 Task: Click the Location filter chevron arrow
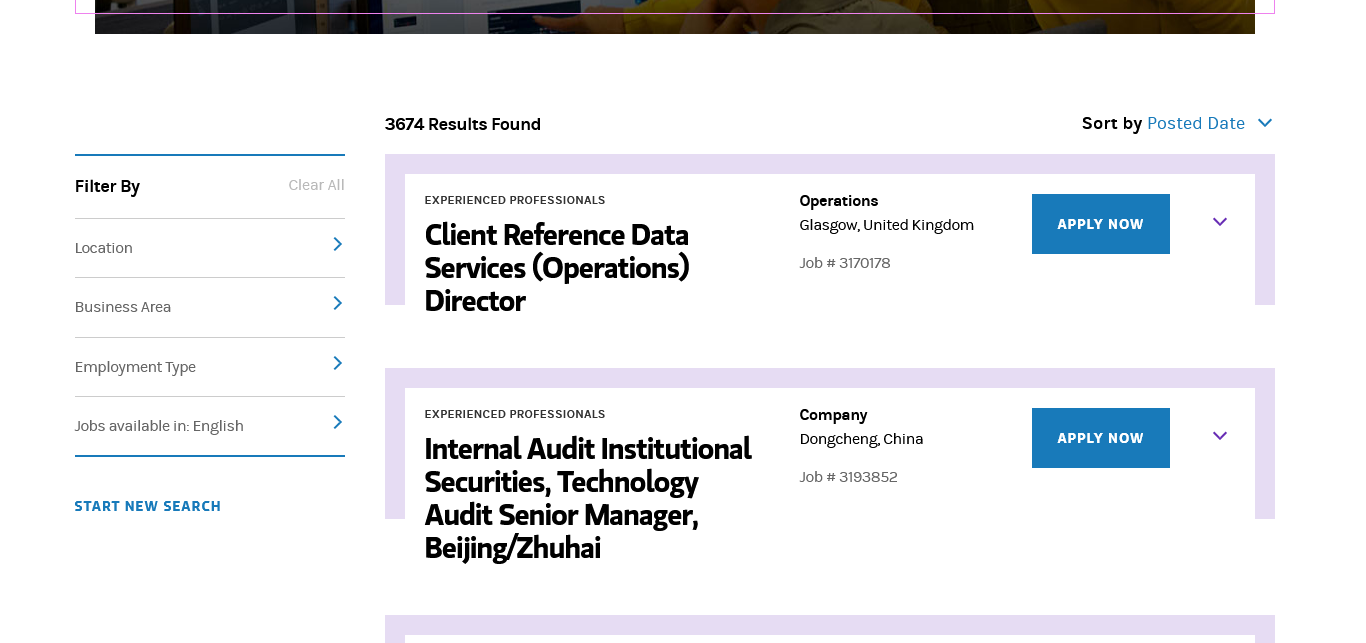coord(337,244)
